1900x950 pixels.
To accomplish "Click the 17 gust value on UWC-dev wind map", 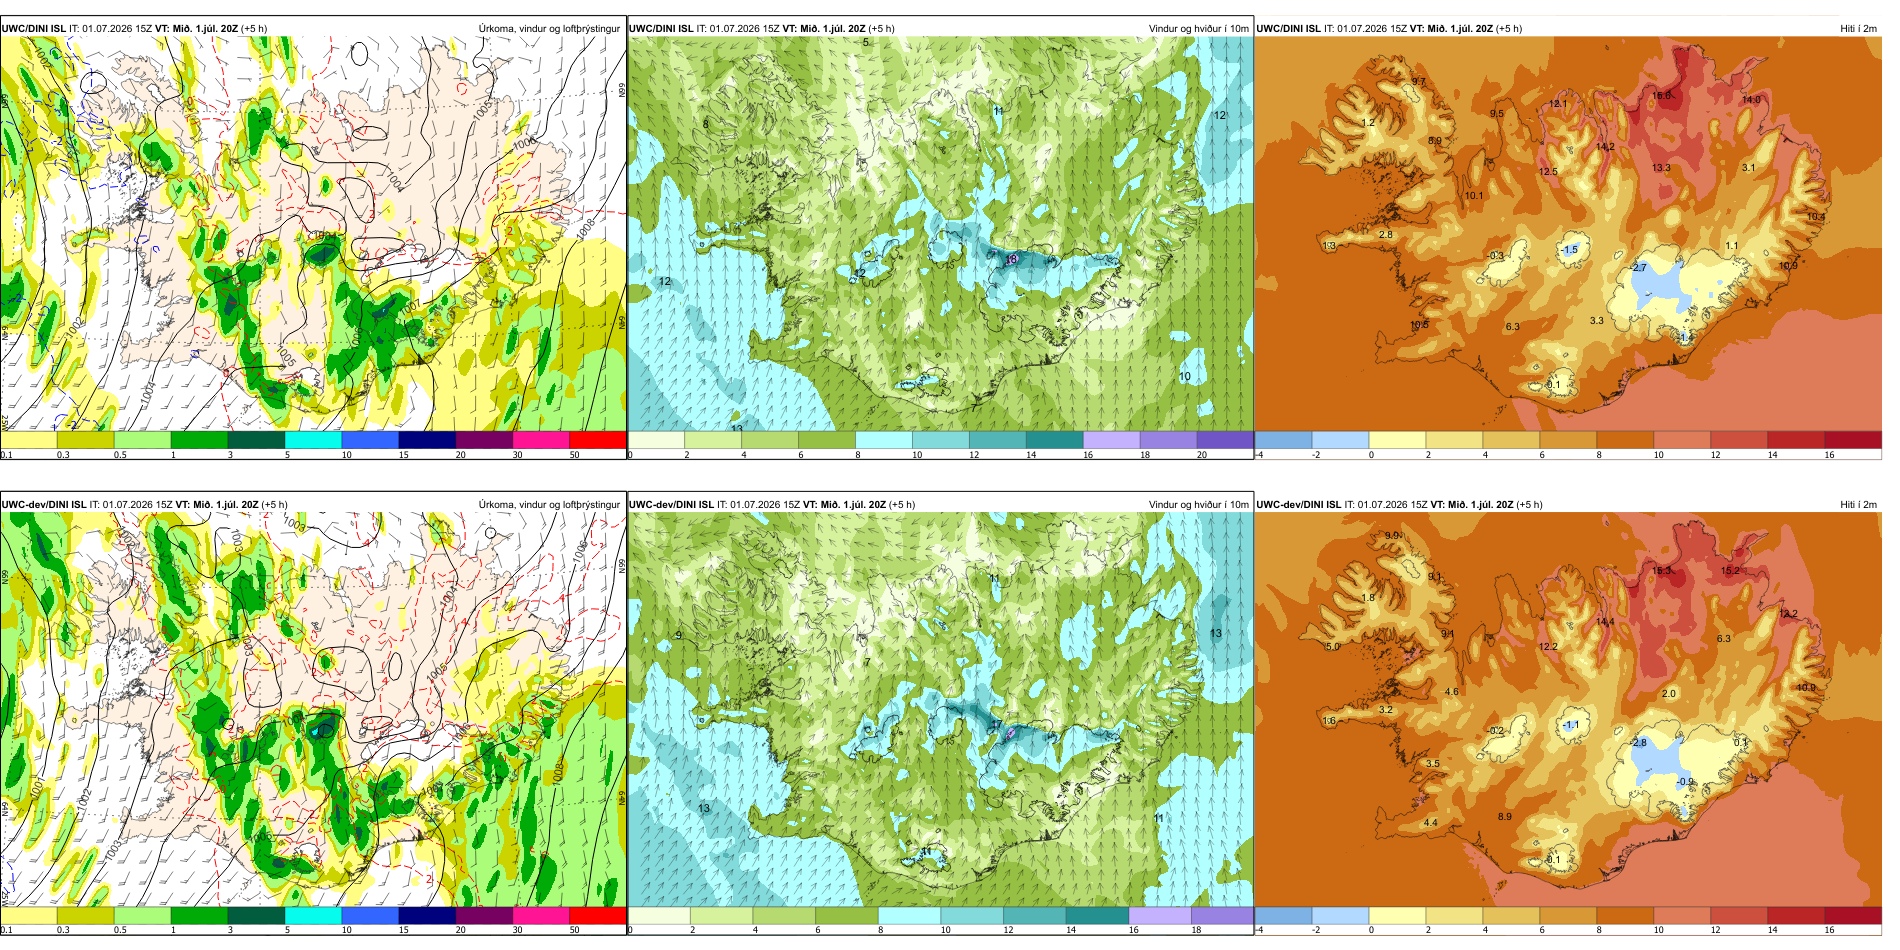I will coord(996,725).
